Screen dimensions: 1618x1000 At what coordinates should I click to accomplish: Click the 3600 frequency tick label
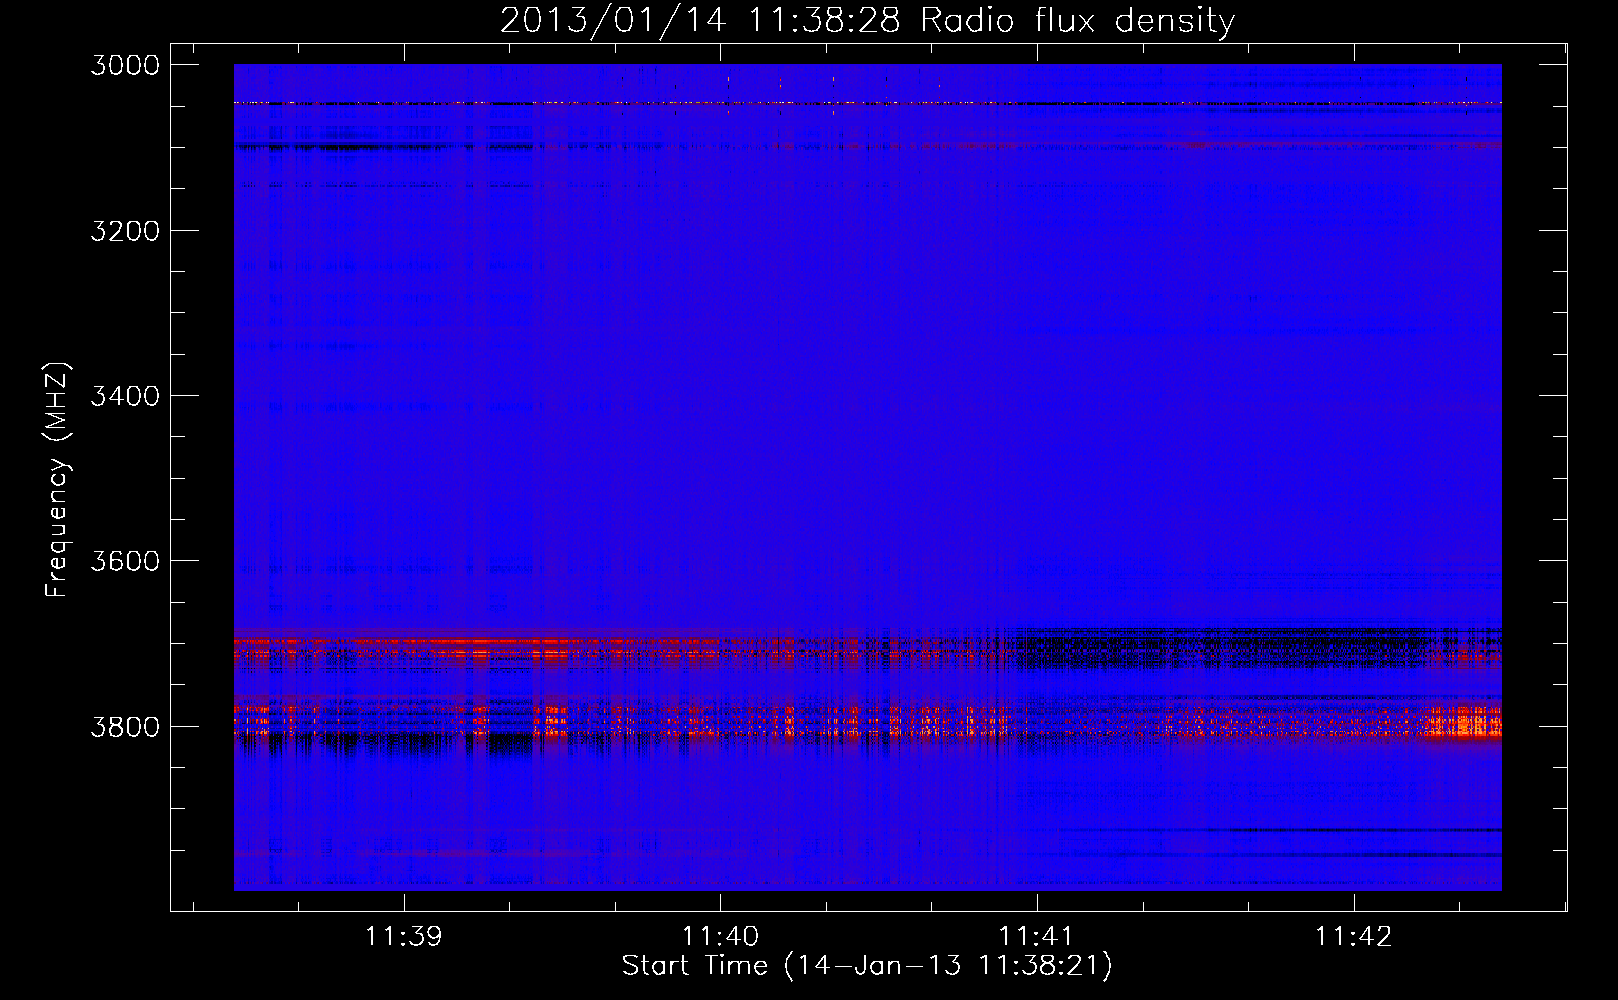coord(125,561)
